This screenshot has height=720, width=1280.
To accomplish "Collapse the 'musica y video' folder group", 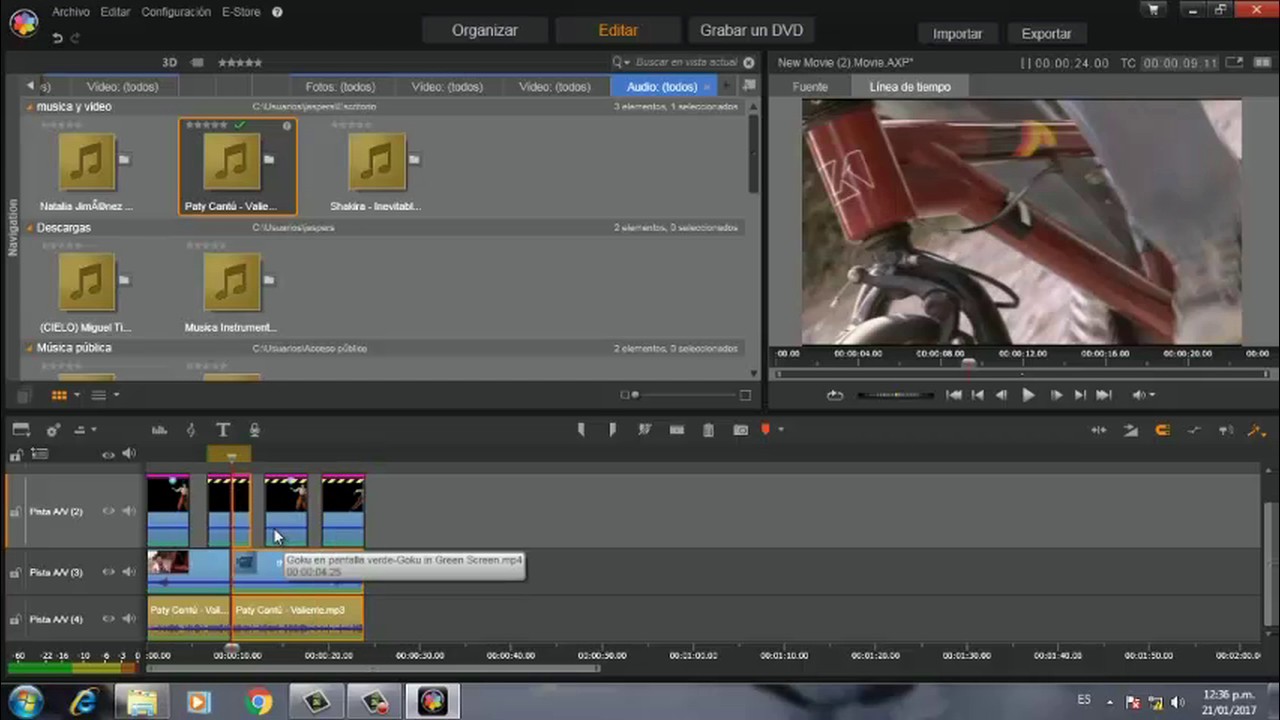I will 30,107.
